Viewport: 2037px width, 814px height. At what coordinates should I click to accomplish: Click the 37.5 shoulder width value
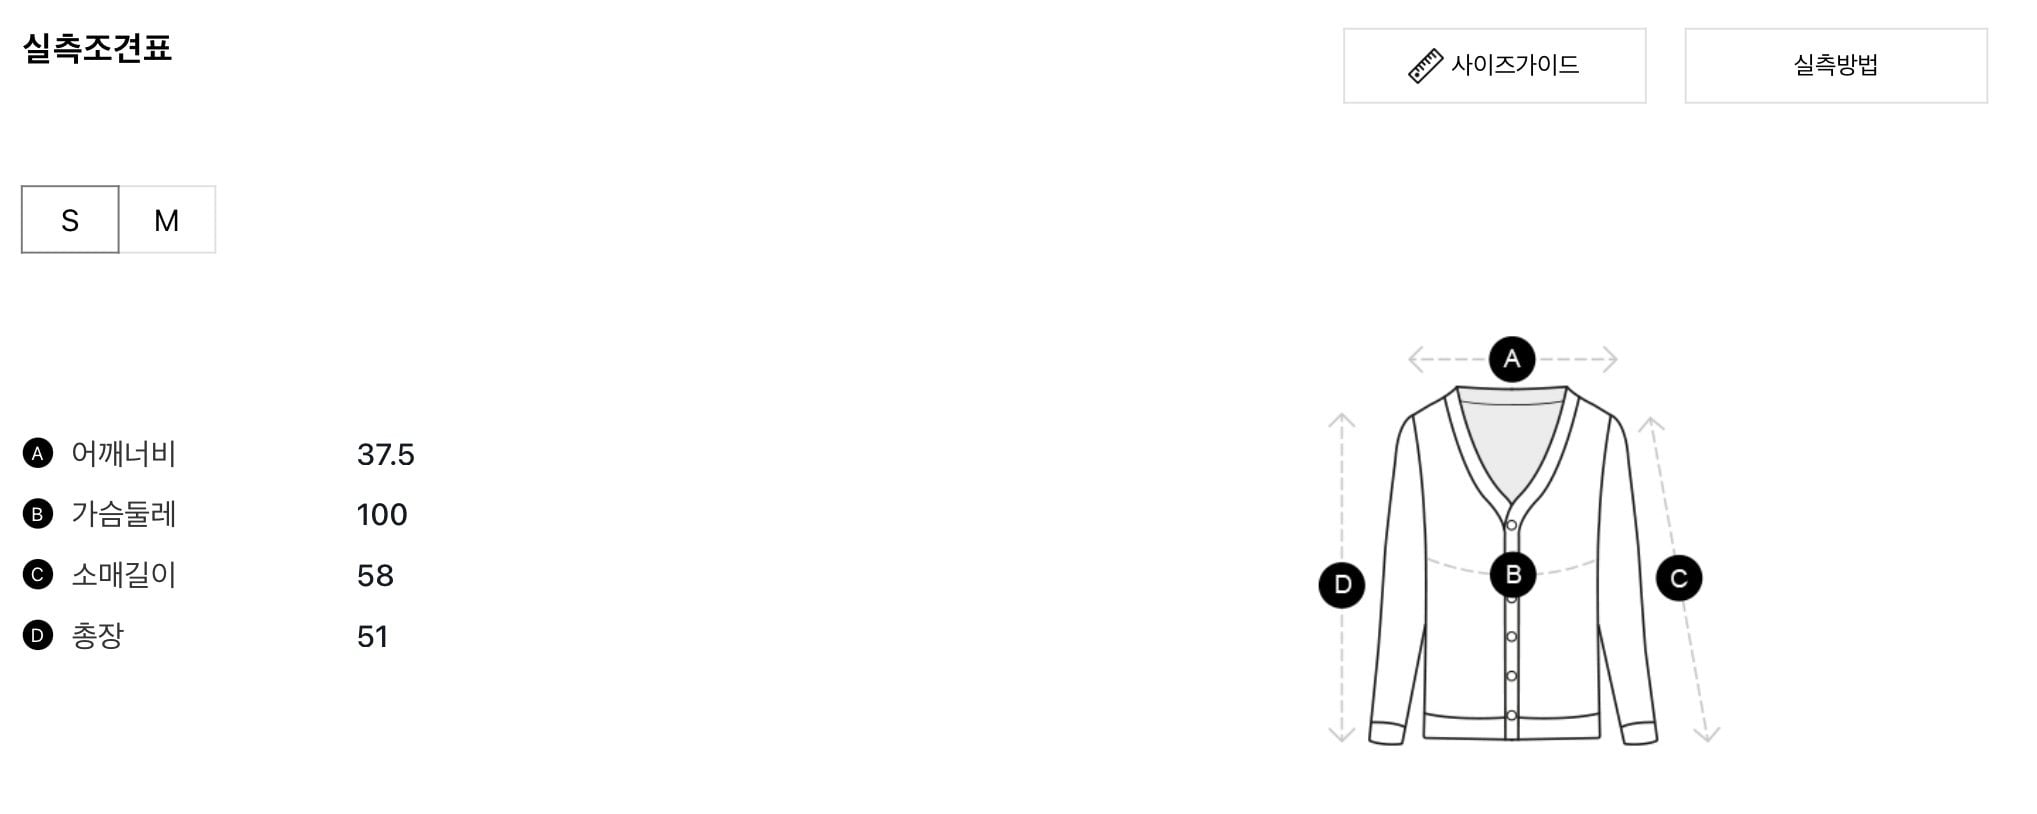click(385, 455)
